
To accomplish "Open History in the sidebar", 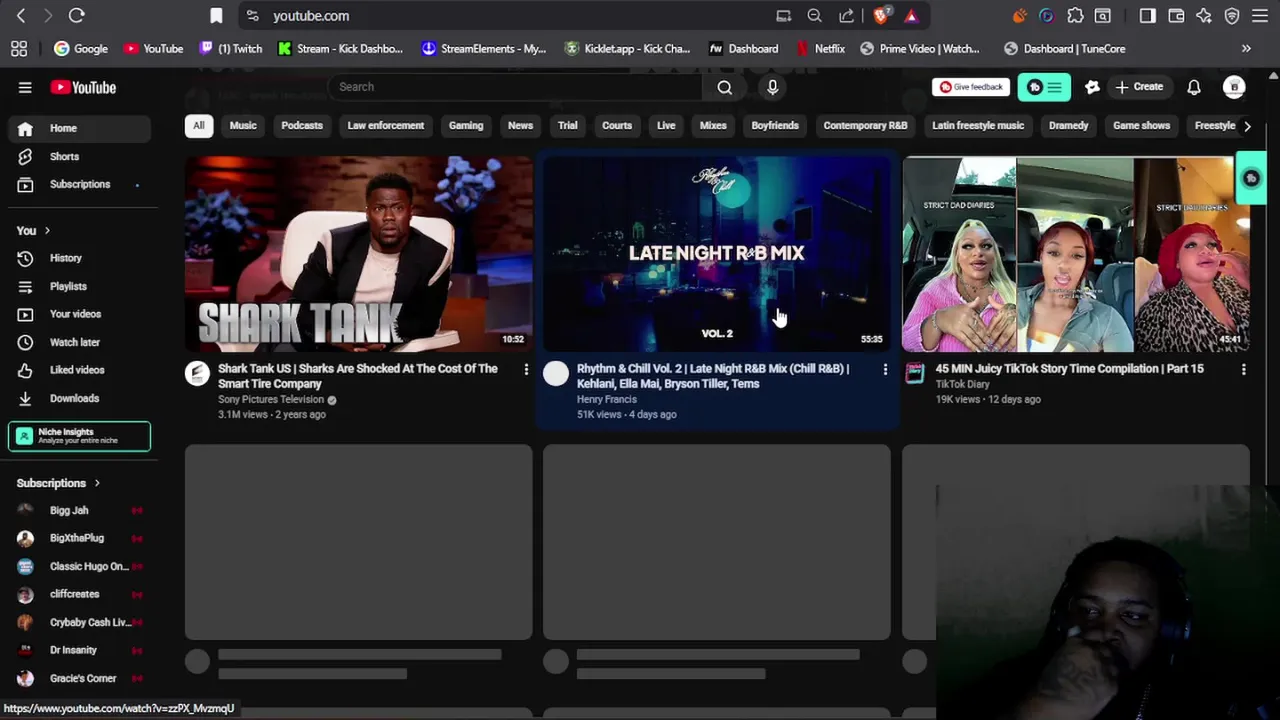I will 80,258.
